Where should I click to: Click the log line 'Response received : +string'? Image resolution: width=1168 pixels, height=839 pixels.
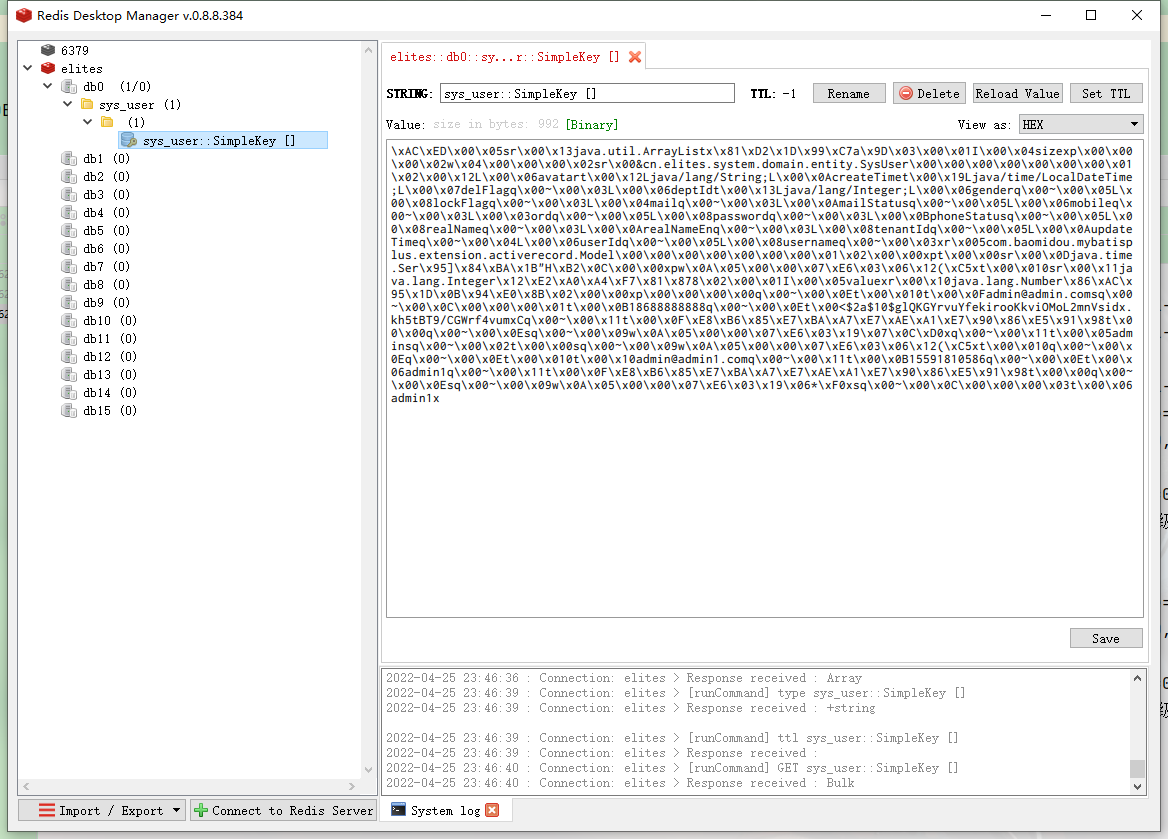631,708
